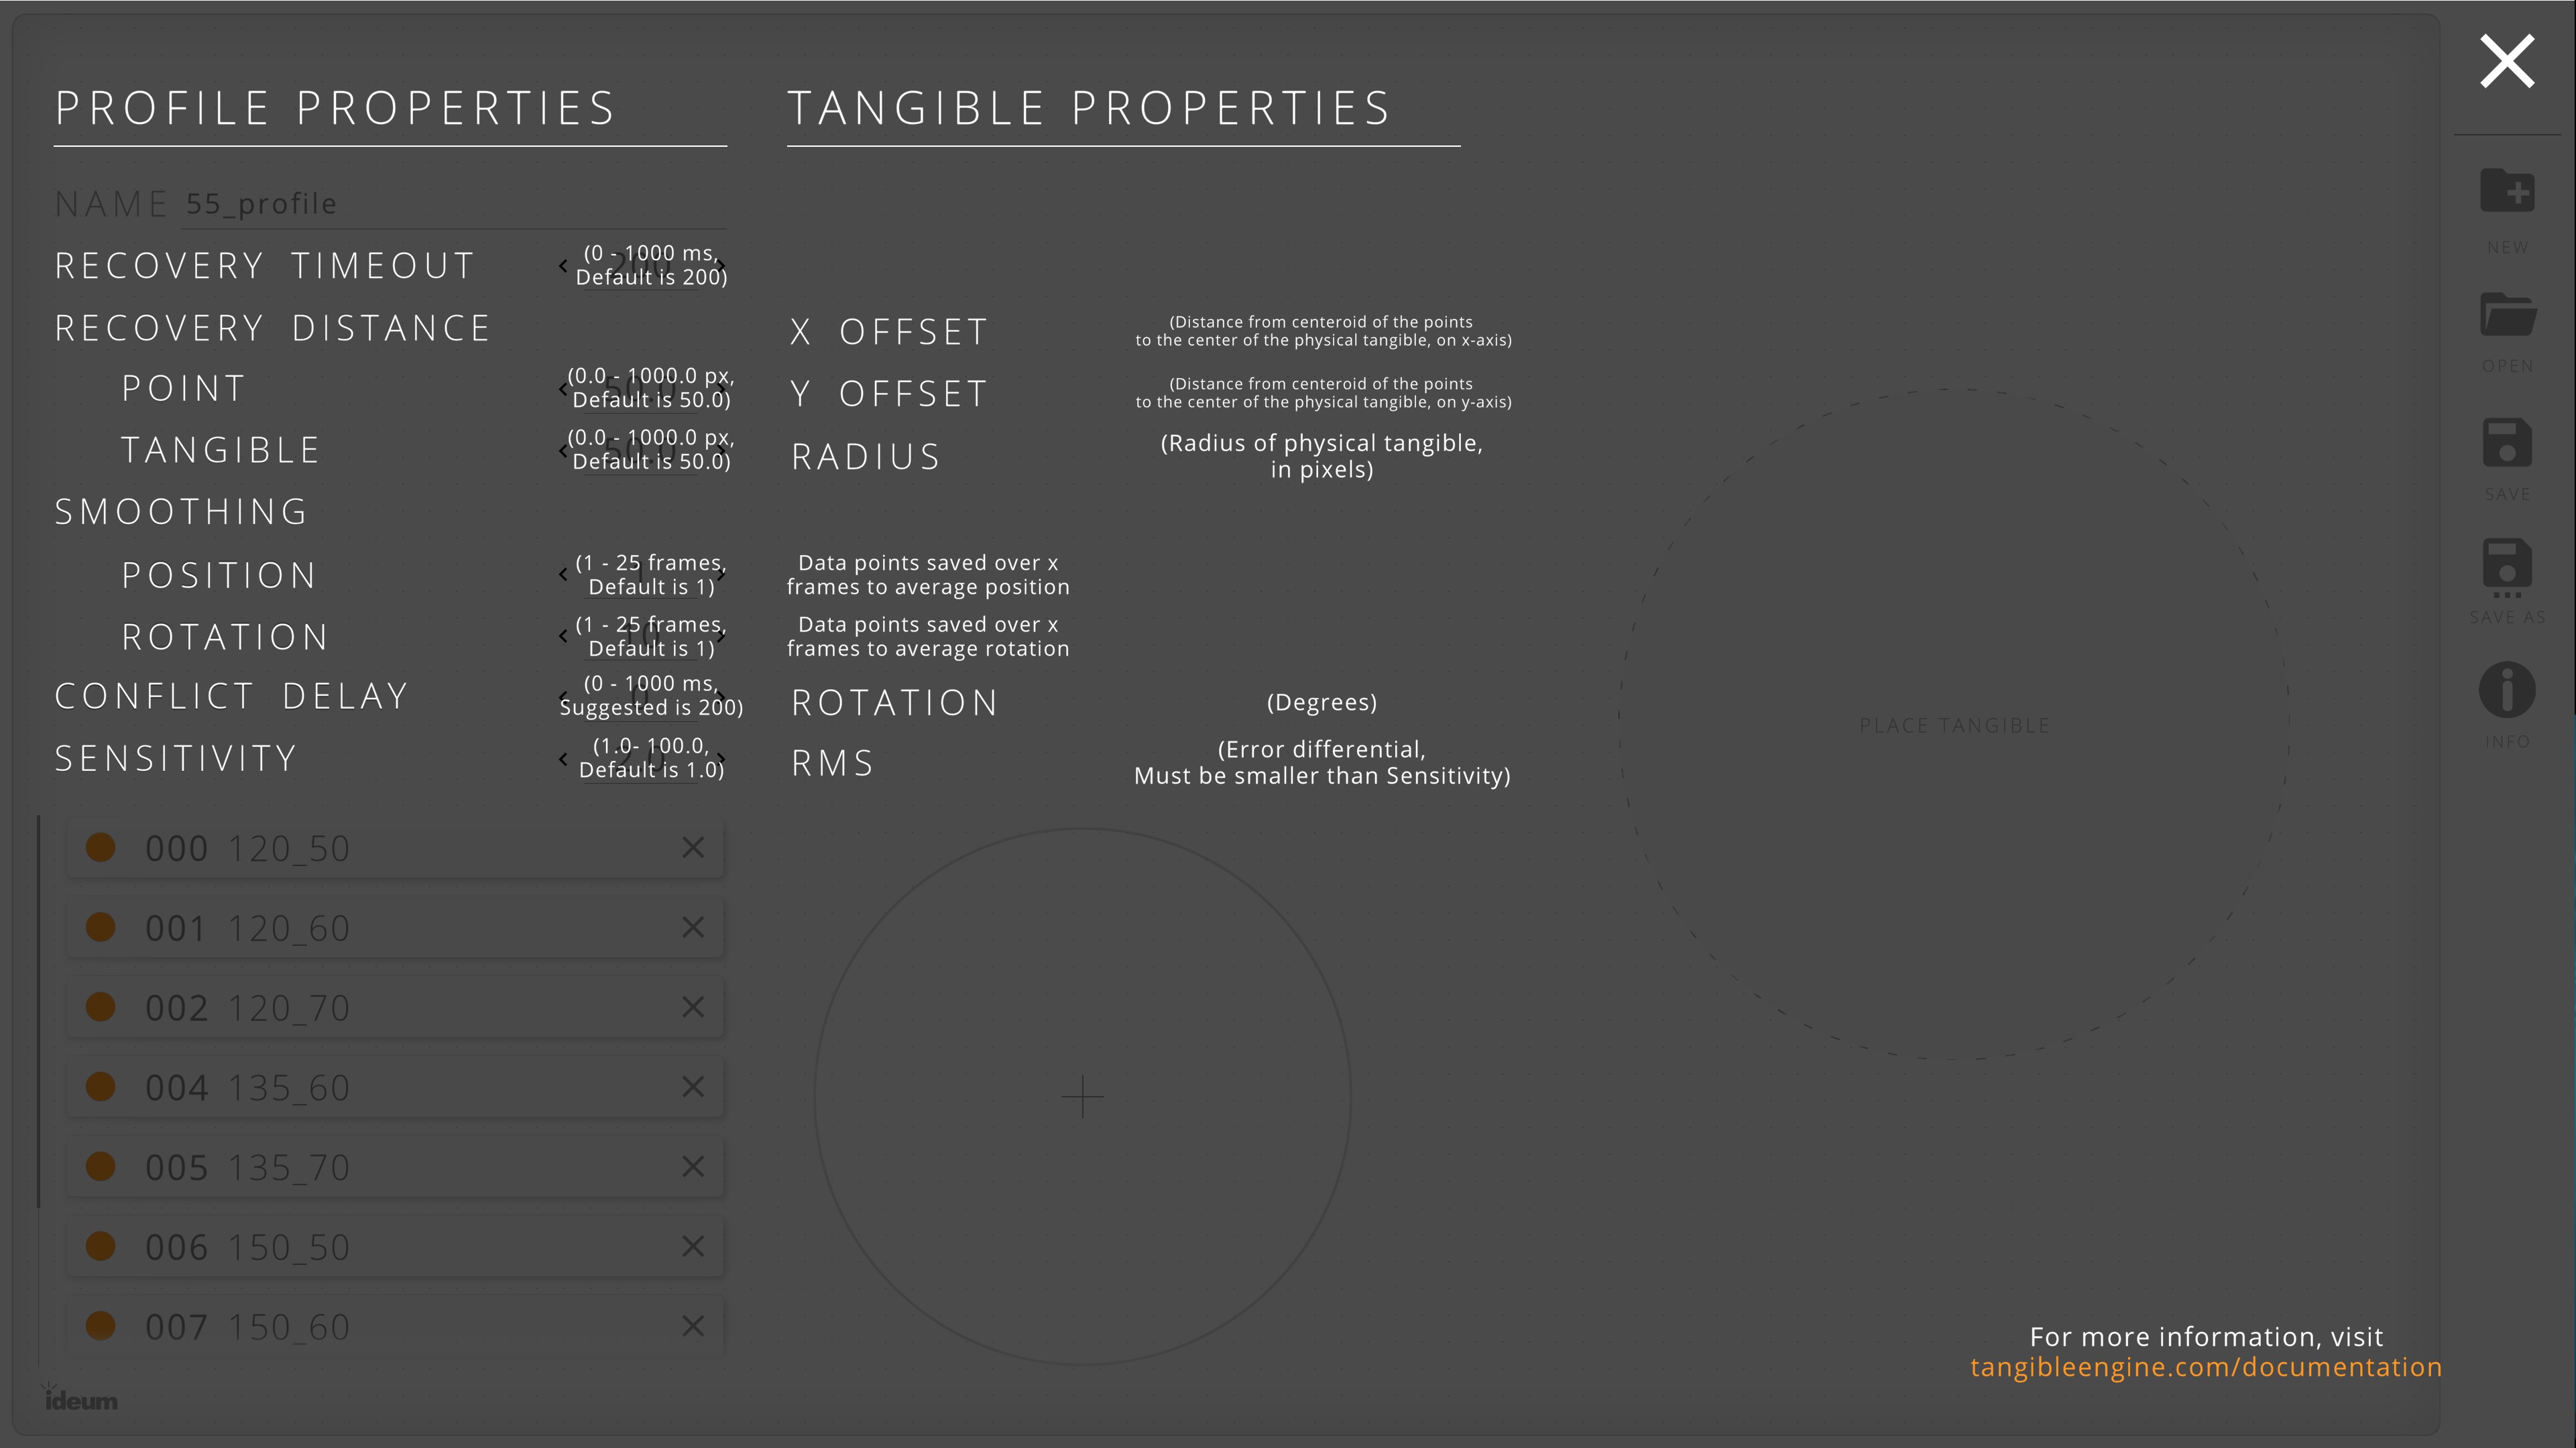Click the add new profile icon

click(2509, 191)
